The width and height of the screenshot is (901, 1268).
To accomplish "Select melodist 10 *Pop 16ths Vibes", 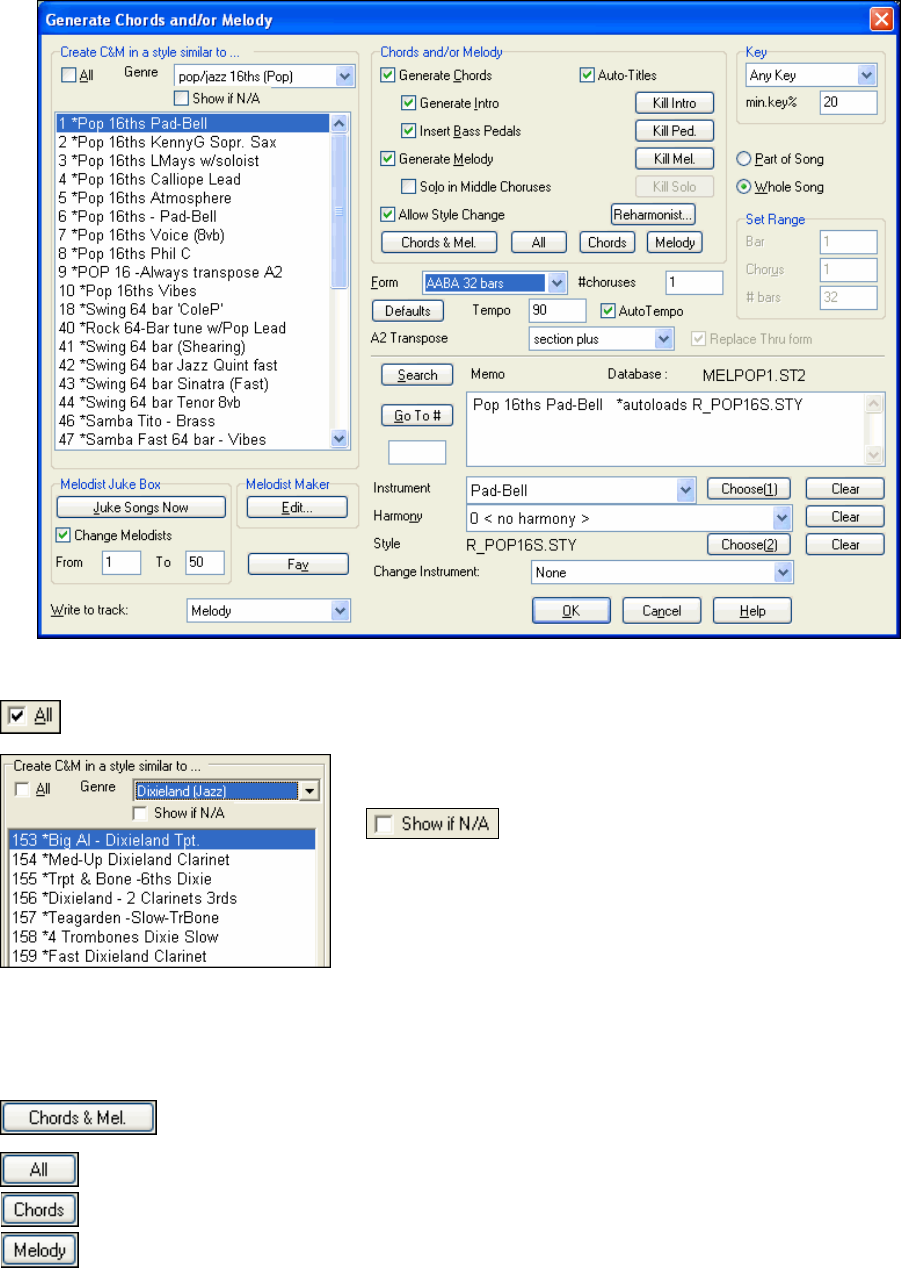I will coord(192,291).
